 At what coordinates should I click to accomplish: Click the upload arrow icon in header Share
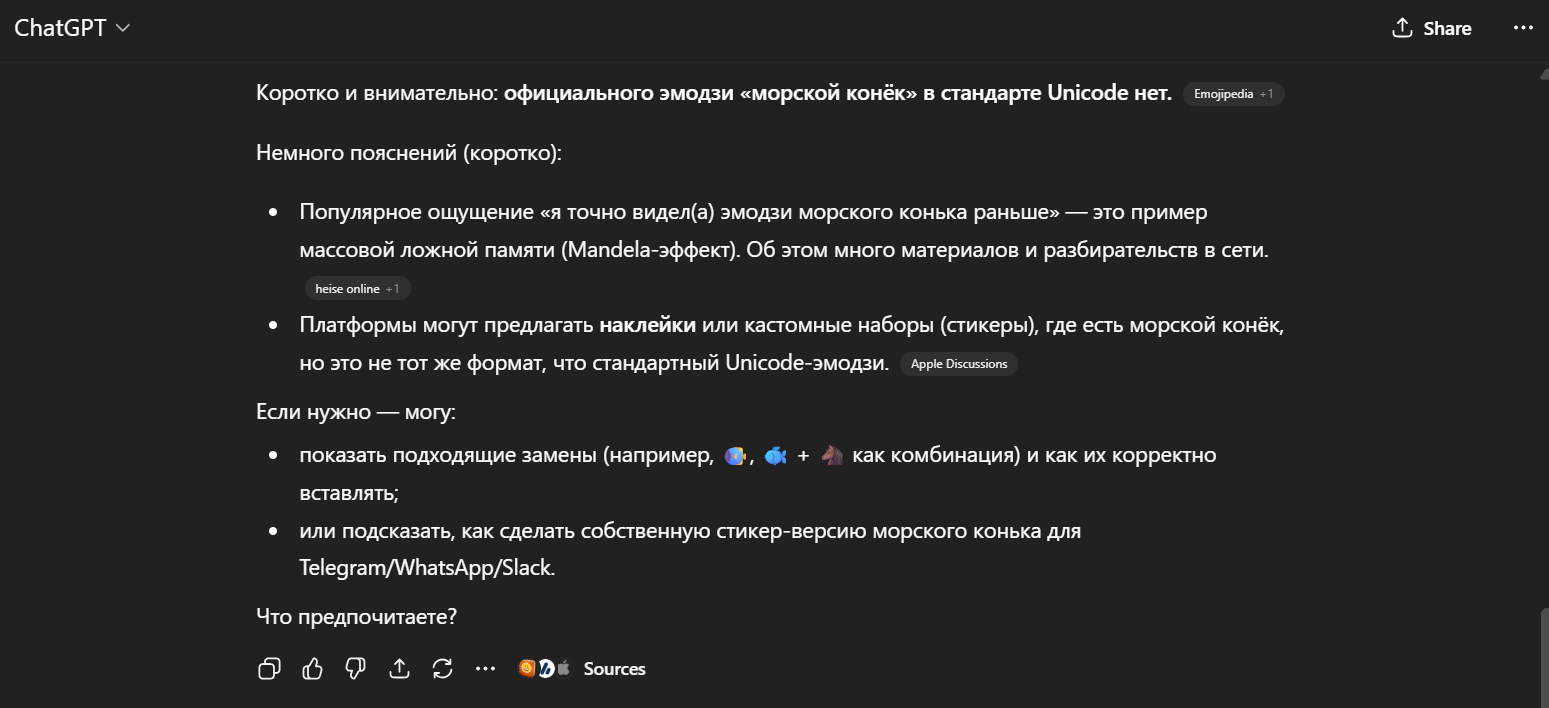[x=1402, y=28]
